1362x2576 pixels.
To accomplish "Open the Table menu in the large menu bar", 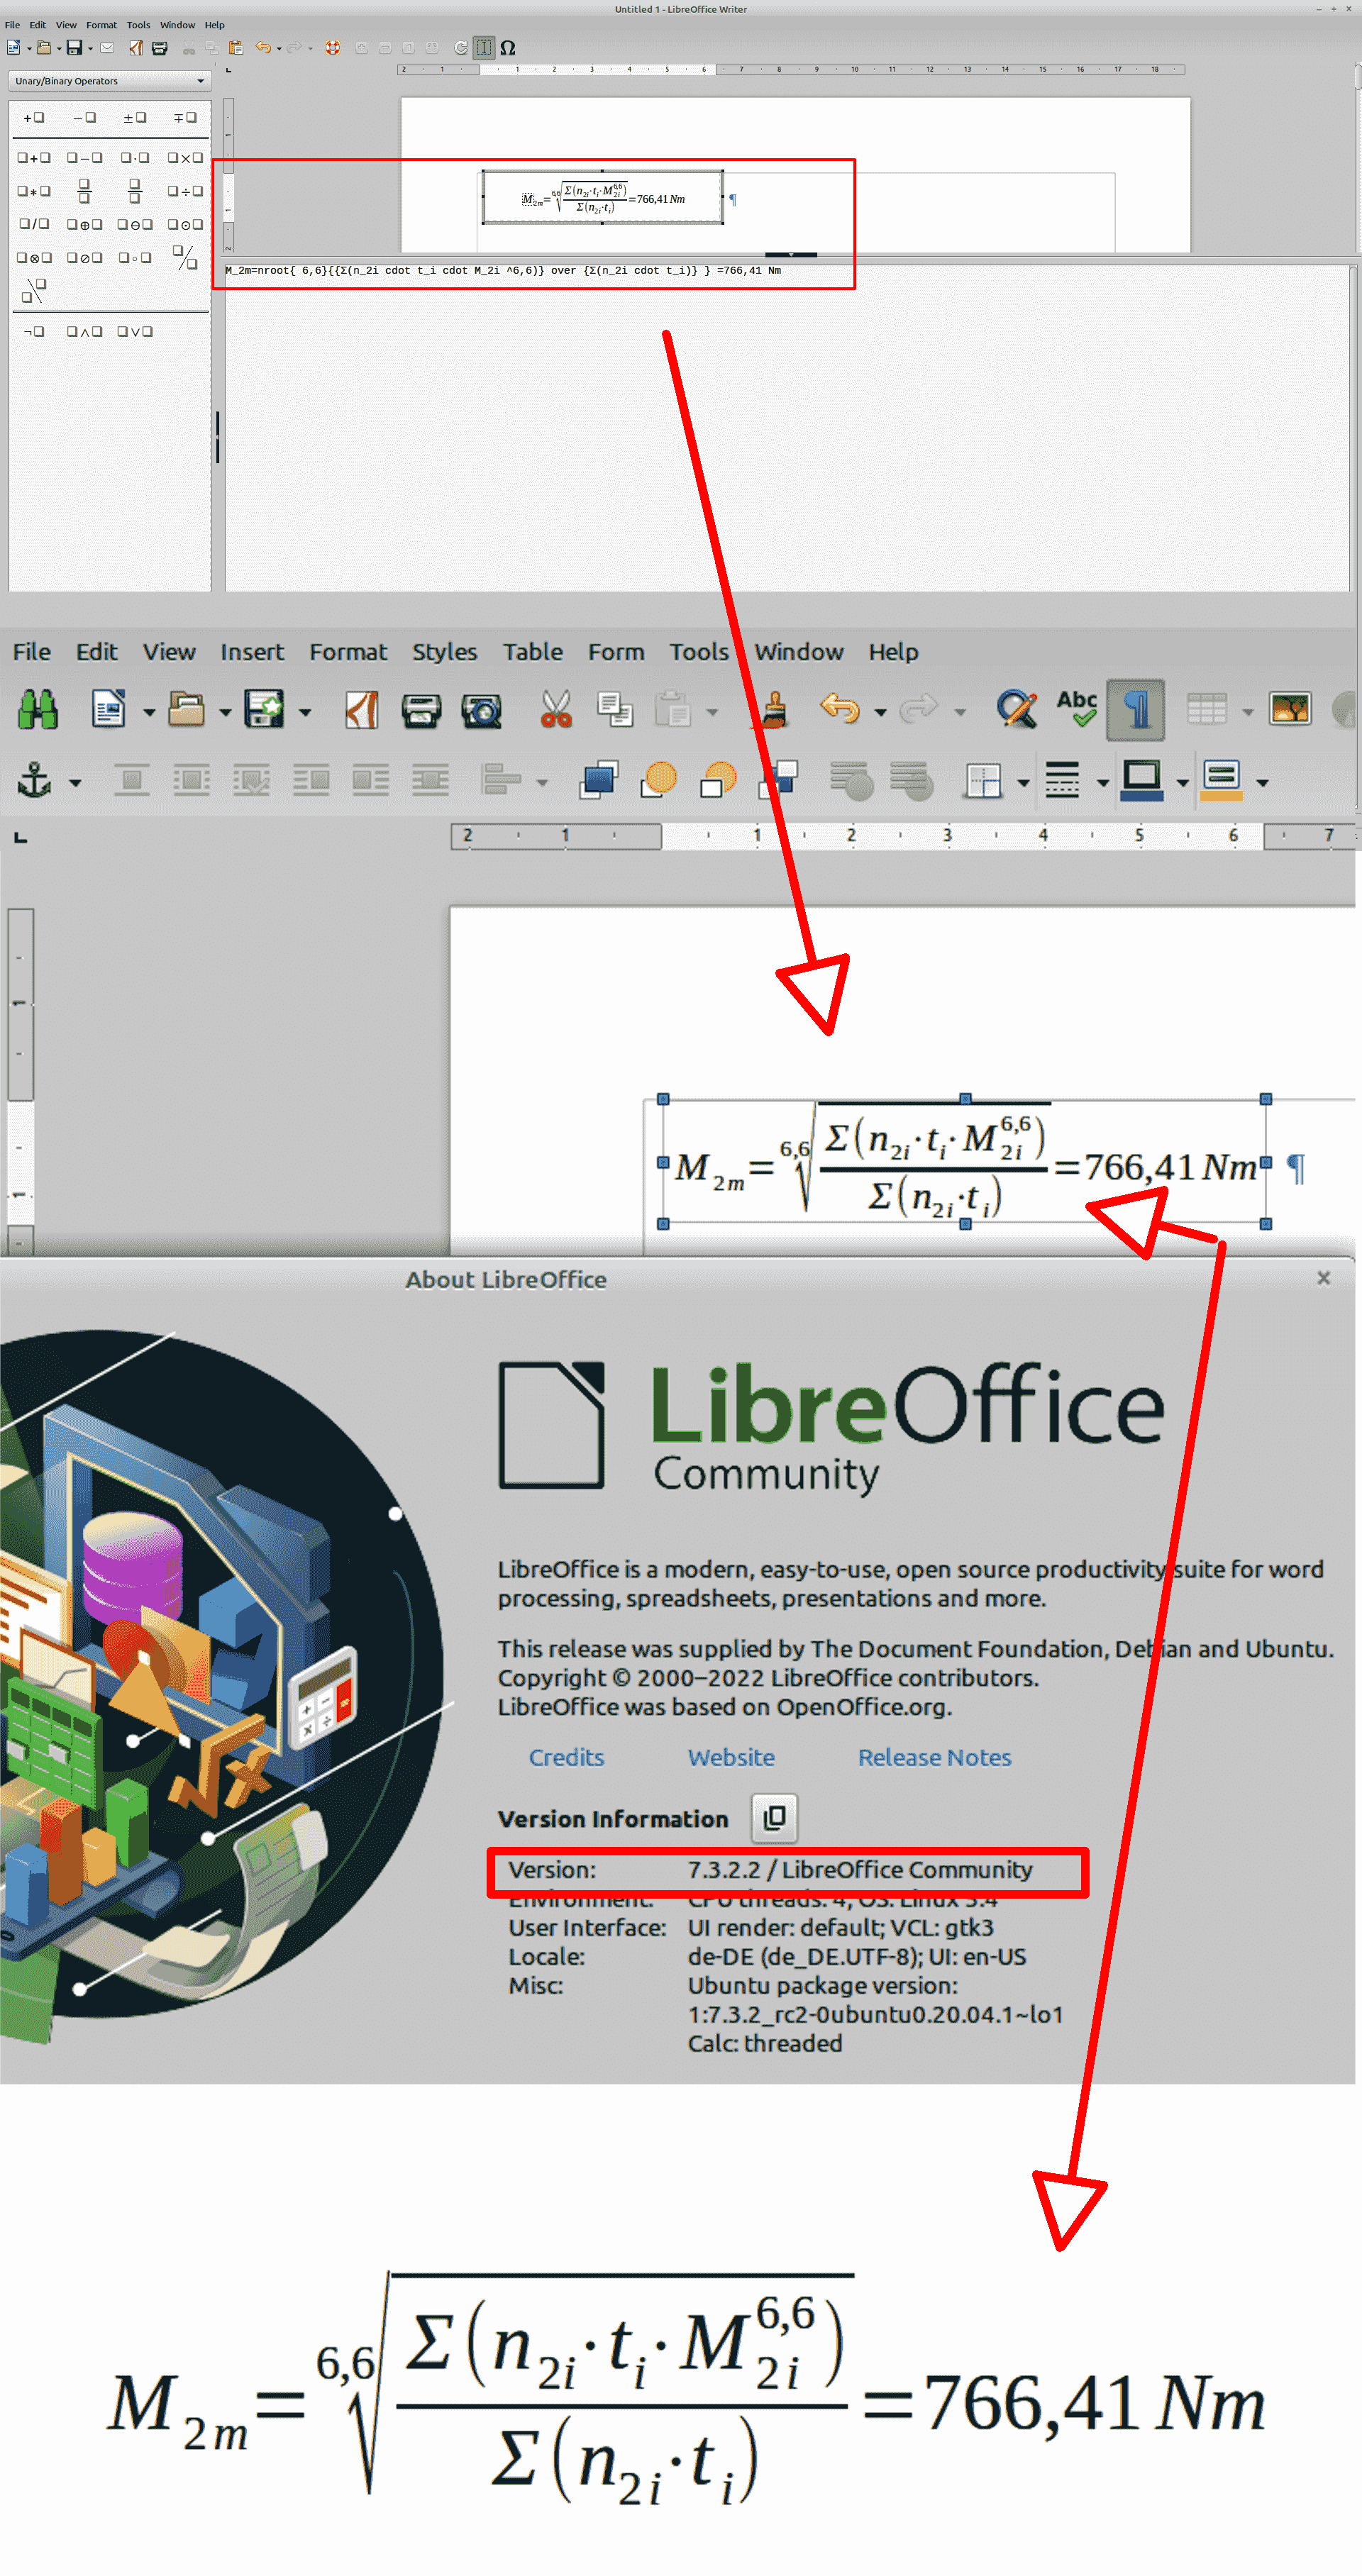I will pyautogui.click(x=533, y=652).
